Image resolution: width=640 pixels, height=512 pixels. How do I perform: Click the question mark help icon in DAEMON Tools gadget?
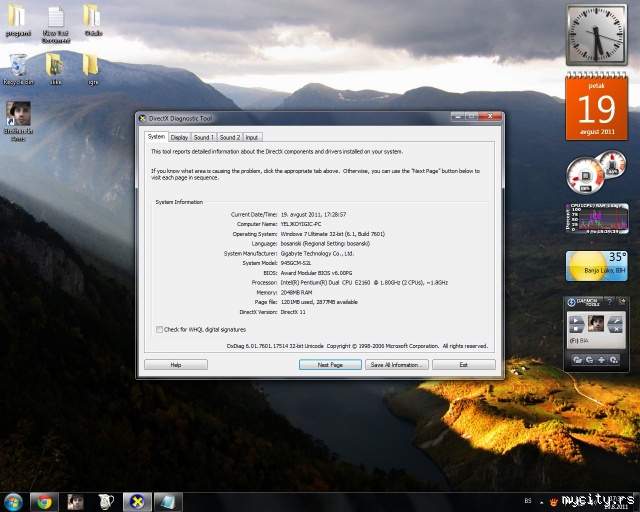coord(609,302)
